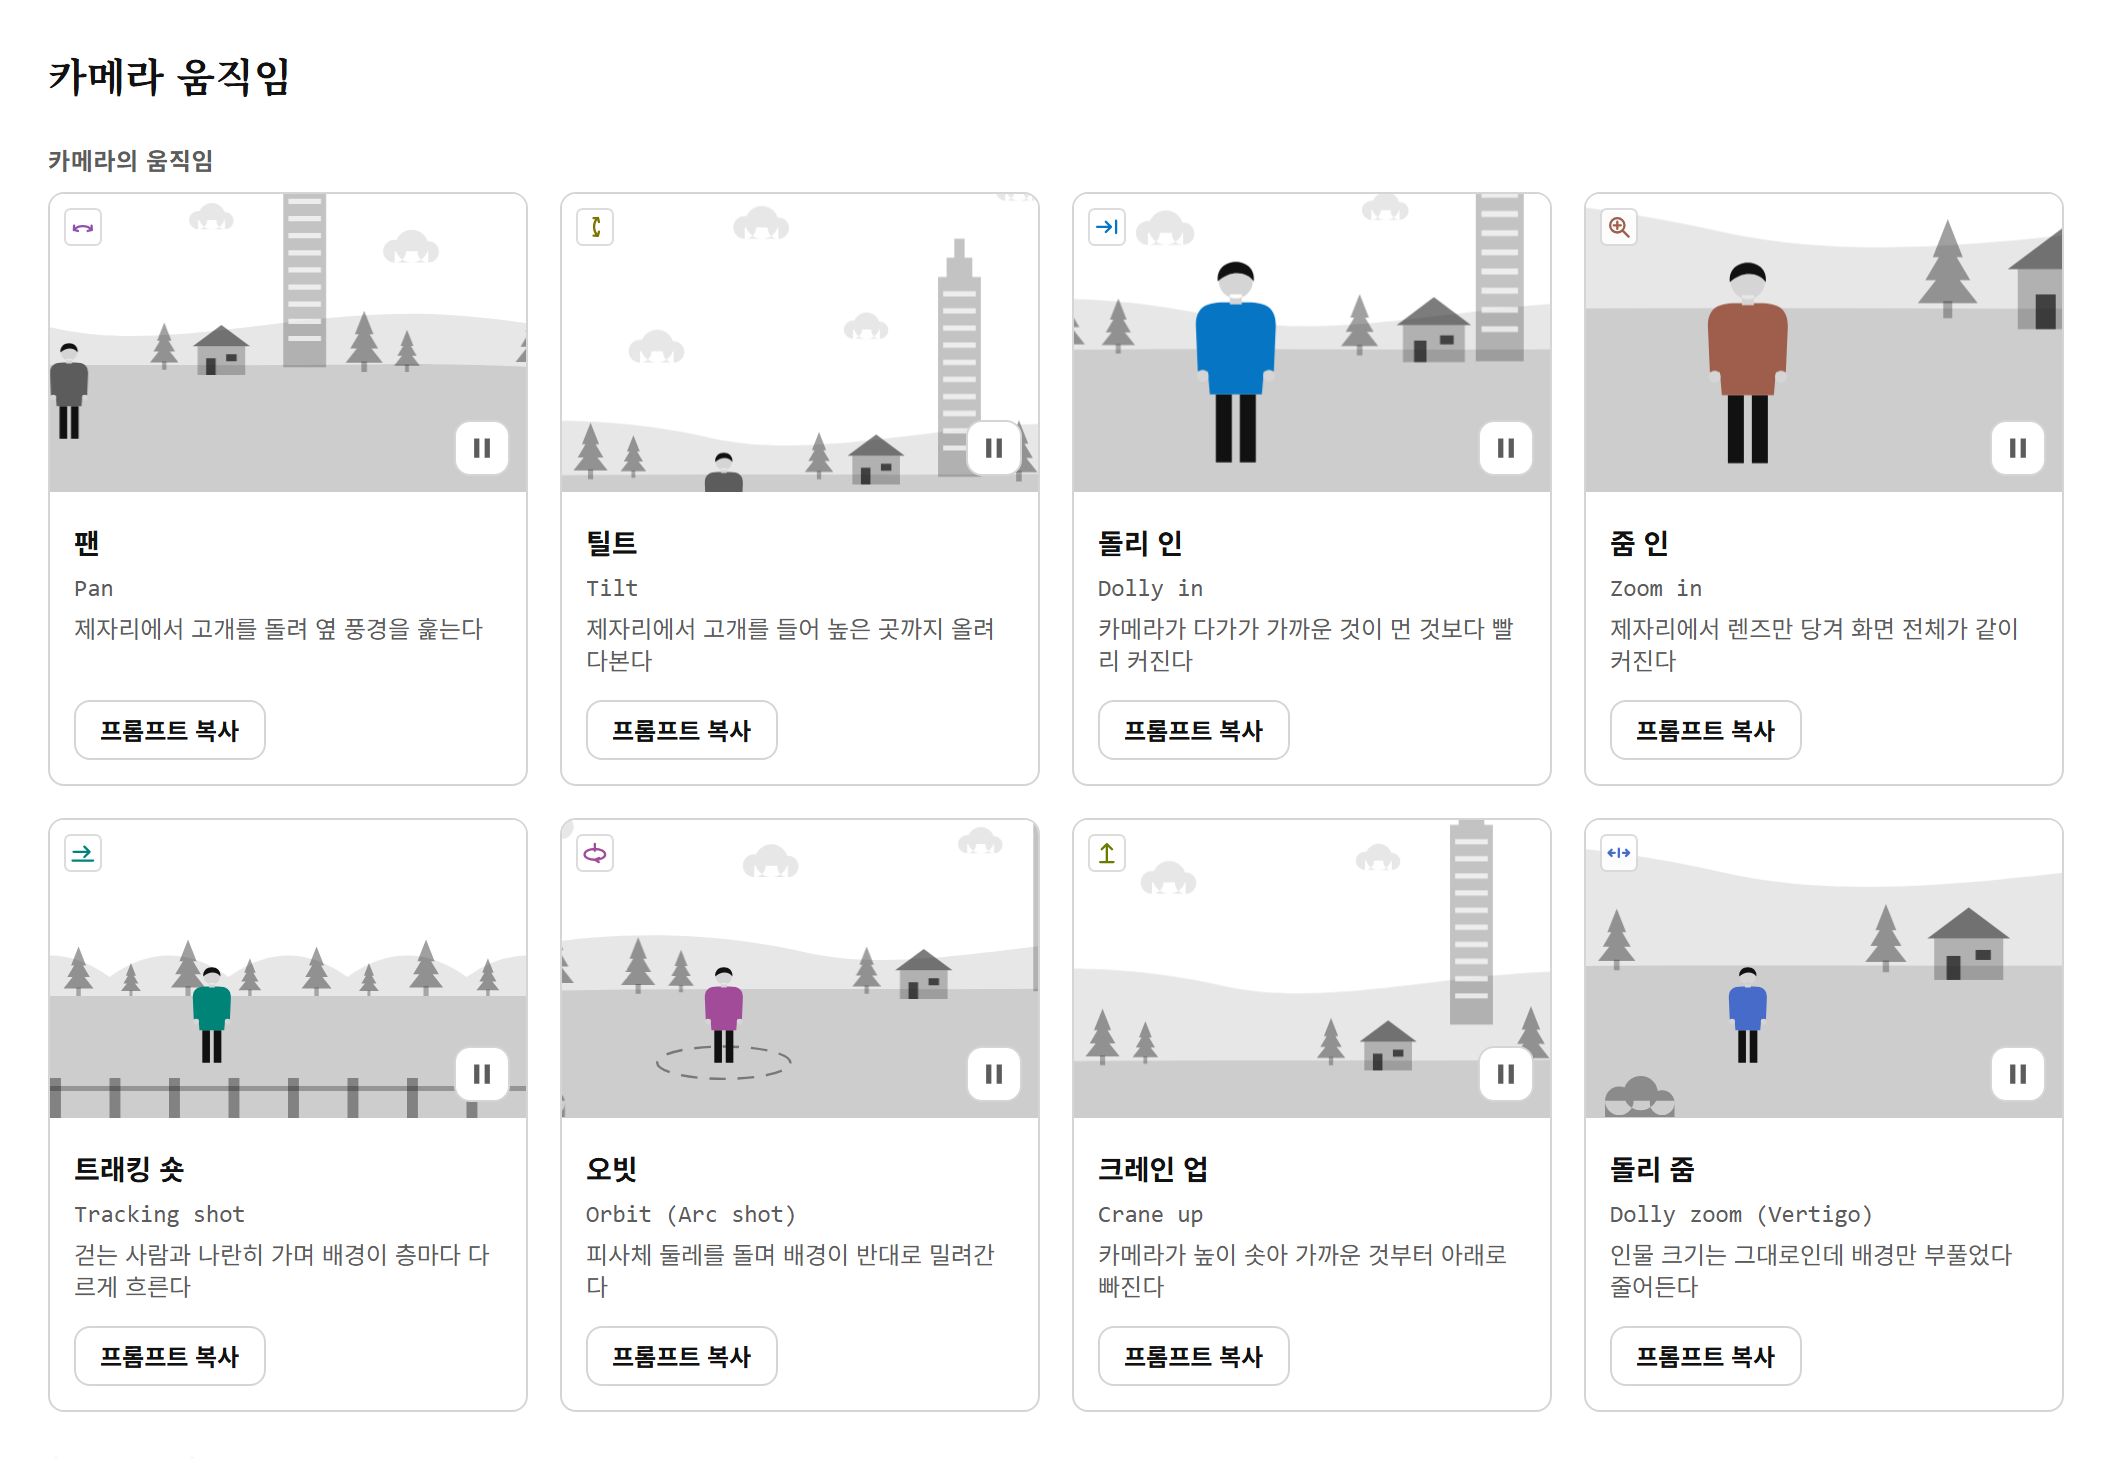Copy the prompt for 트래킹 숏
This screenshot has height=1458, width=2112.
170,1356
